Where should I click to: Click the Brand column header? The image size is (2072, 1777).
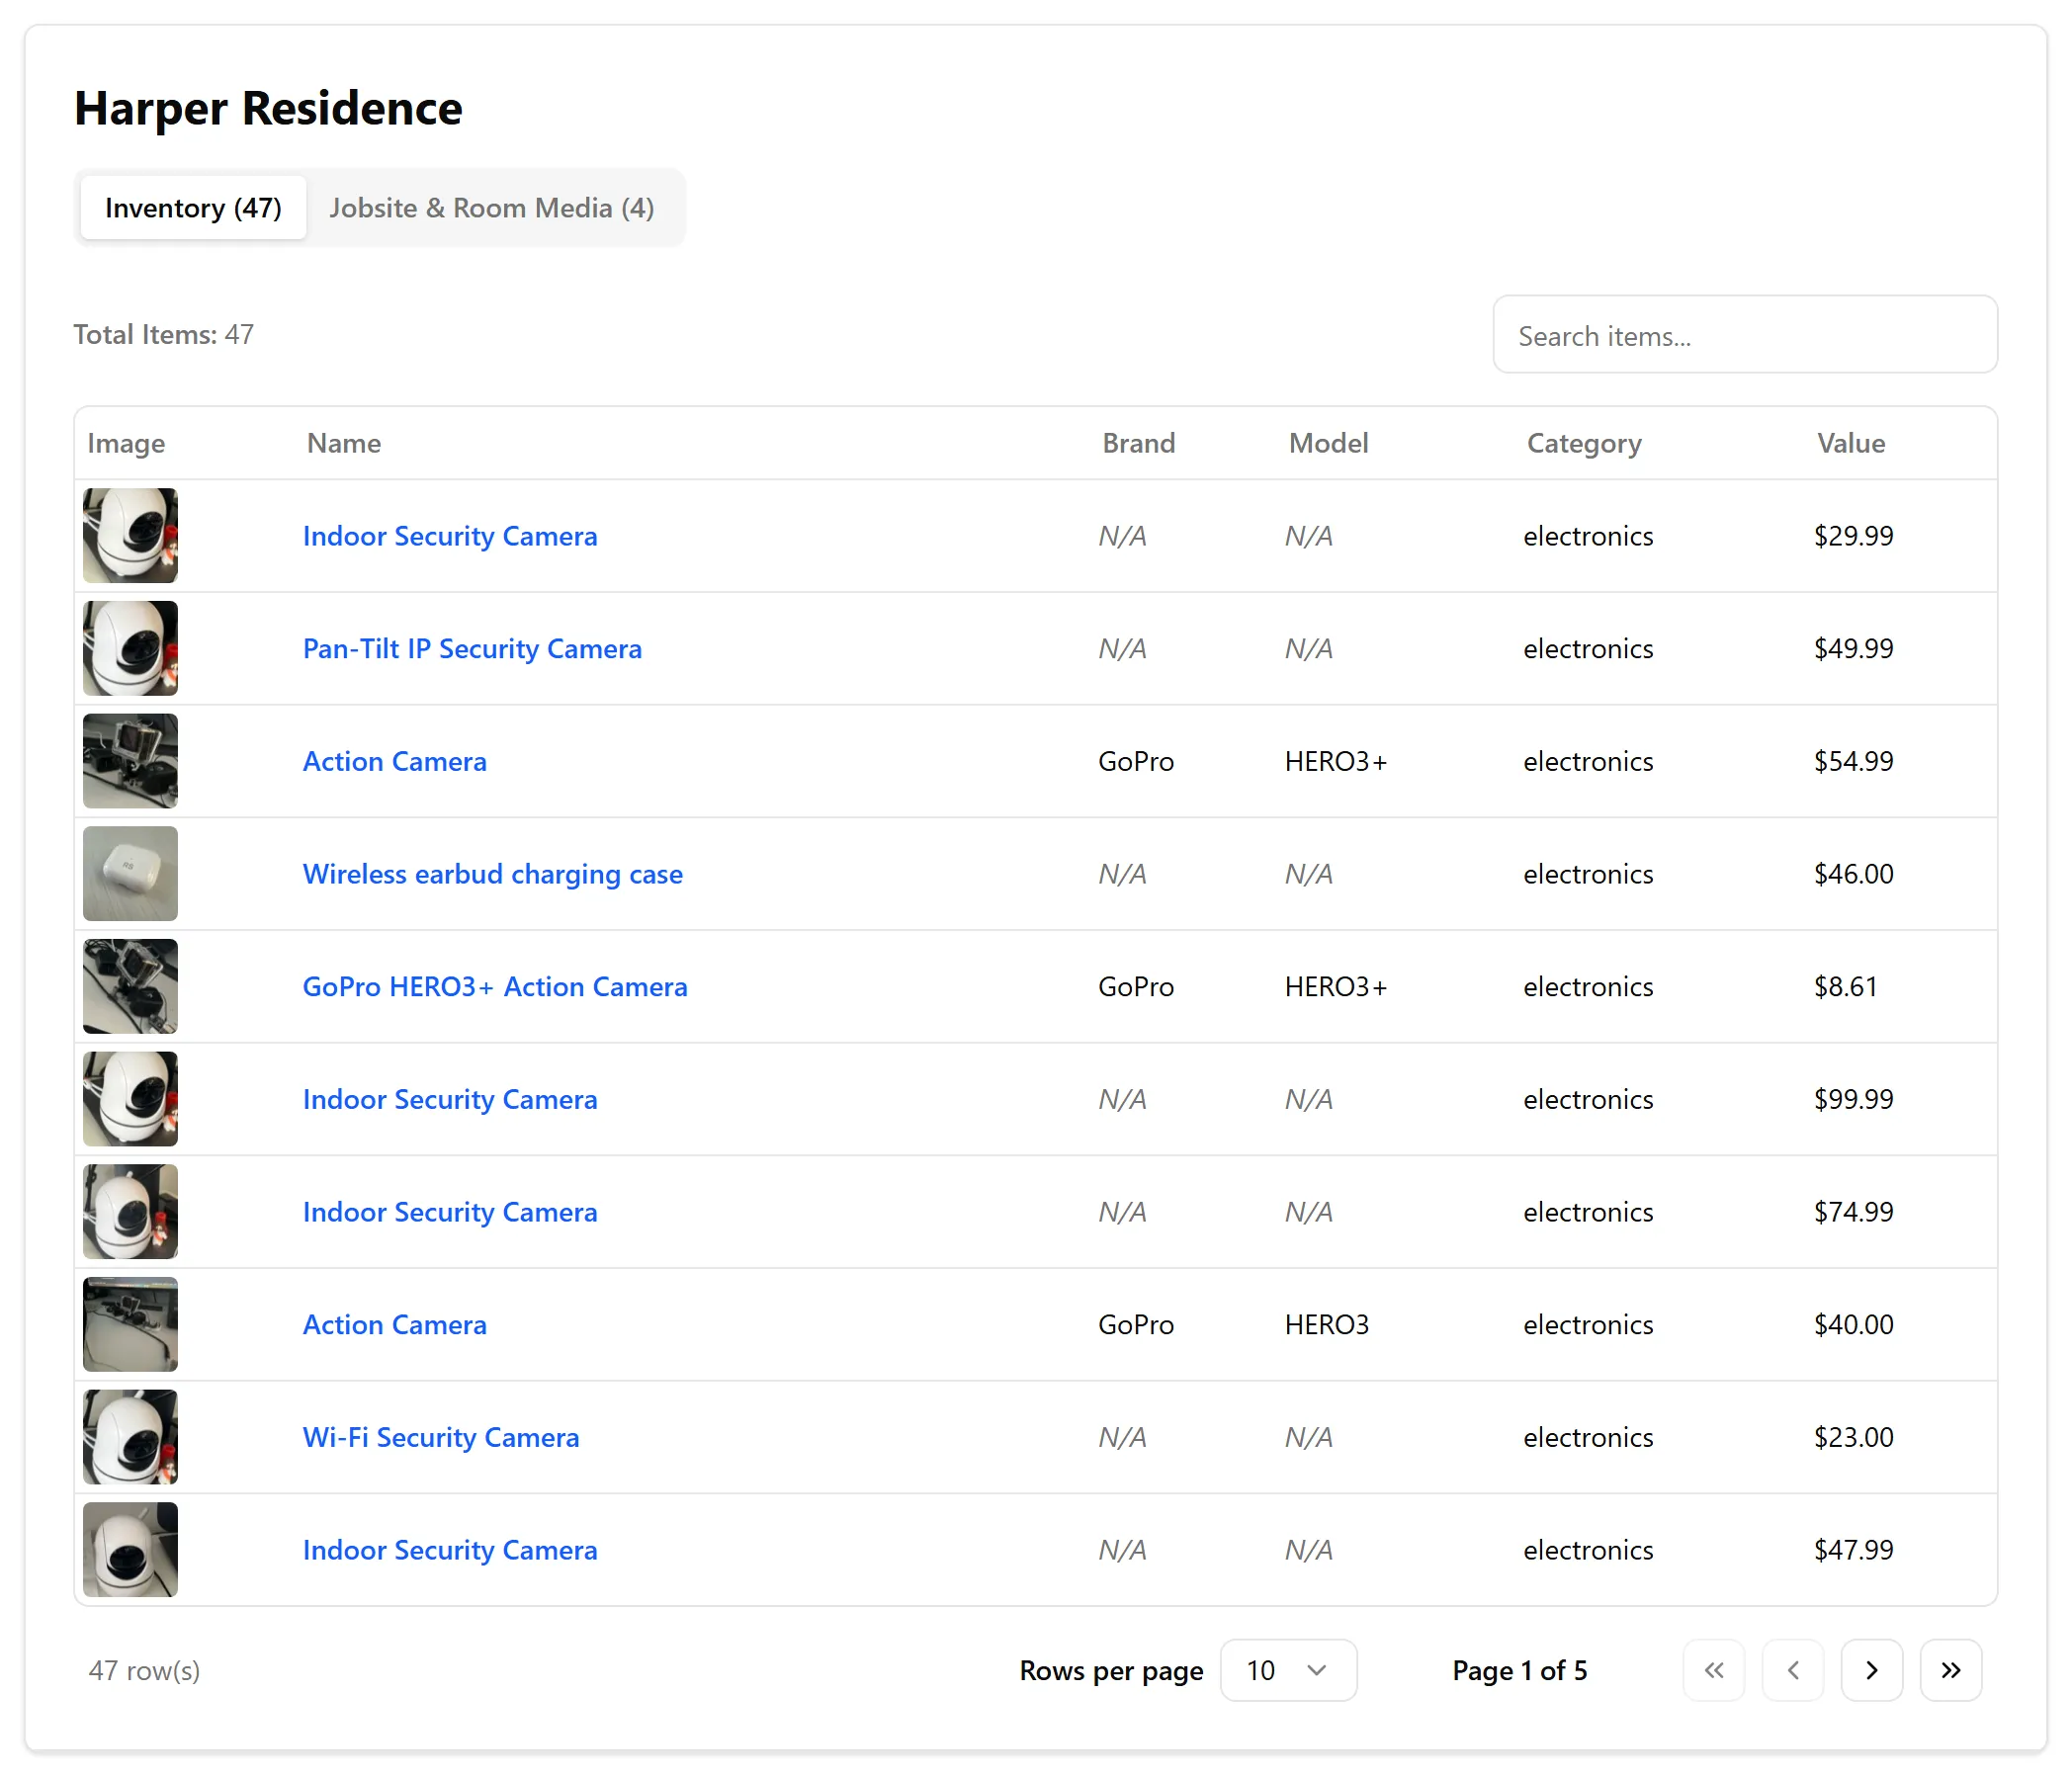(1139, 443)
